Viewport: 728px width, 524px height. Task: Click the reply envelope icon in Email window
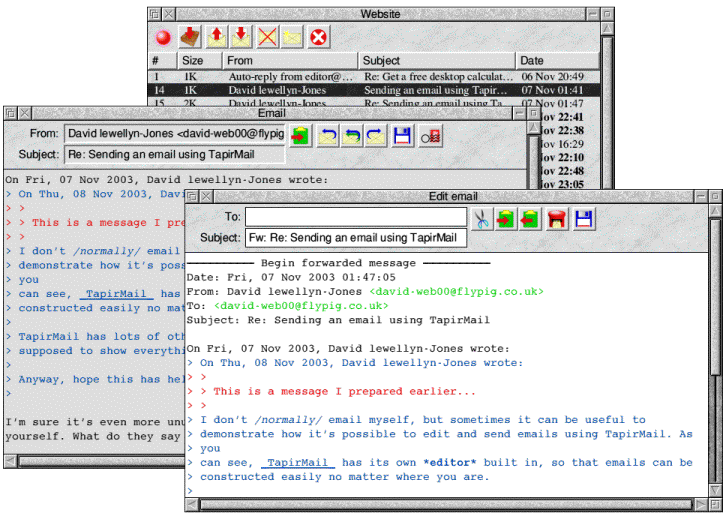(328, 136)
